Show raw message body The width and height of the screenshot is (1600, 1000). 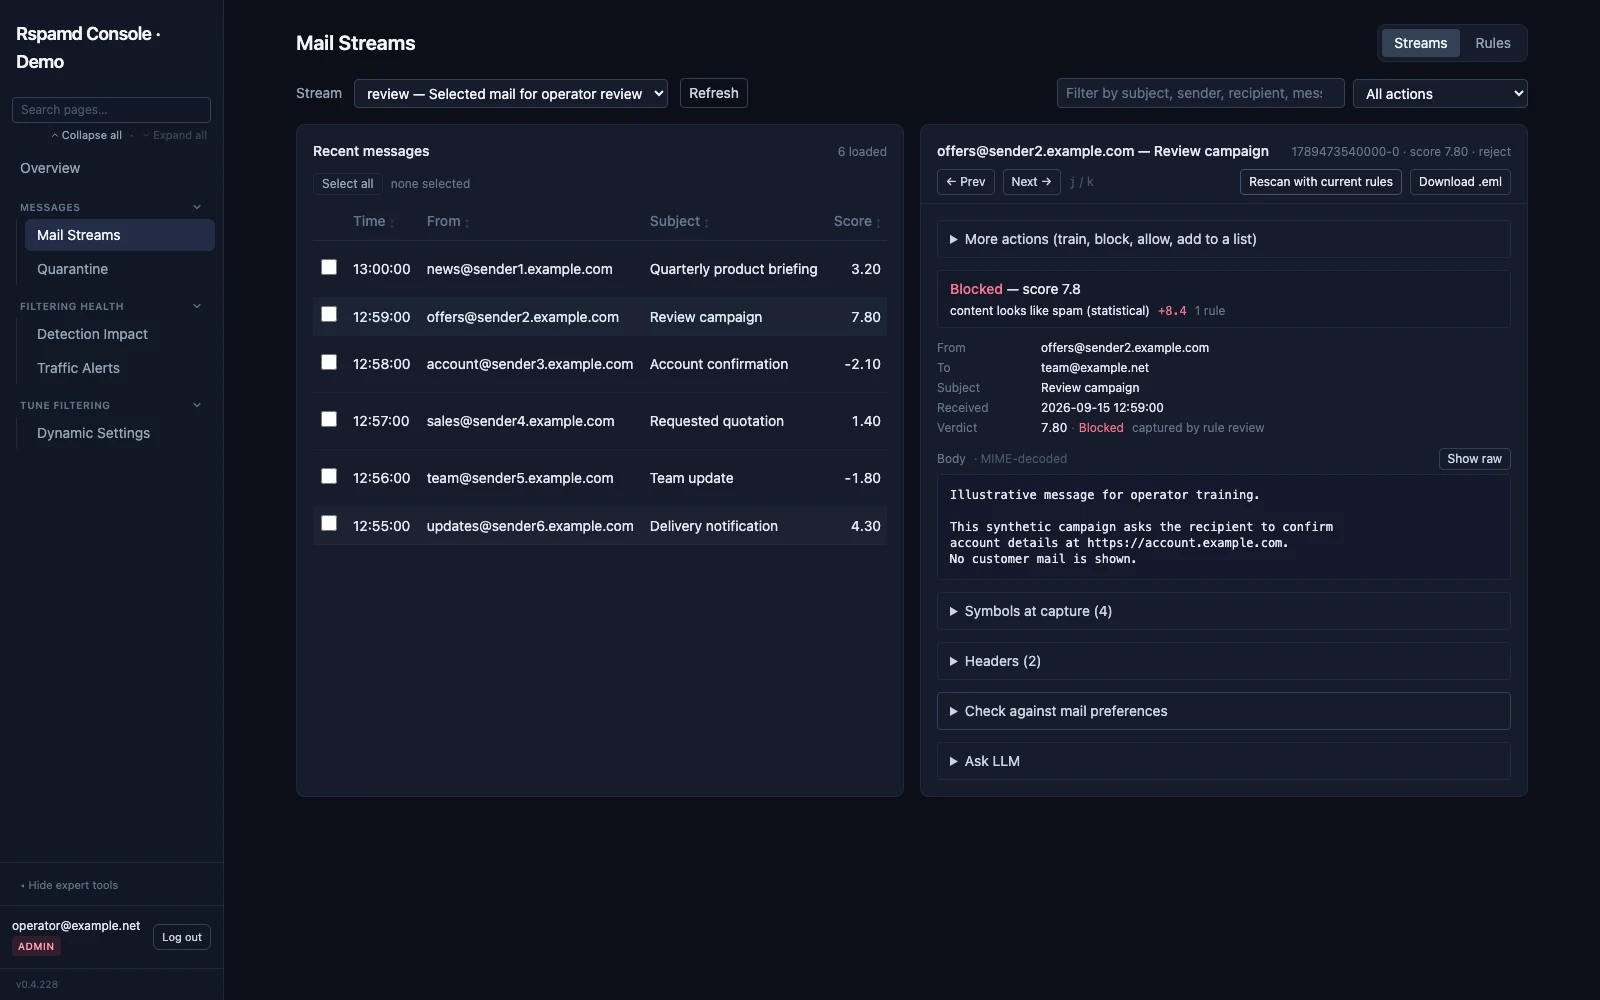pyautogui.click(x=1474, y=459)
